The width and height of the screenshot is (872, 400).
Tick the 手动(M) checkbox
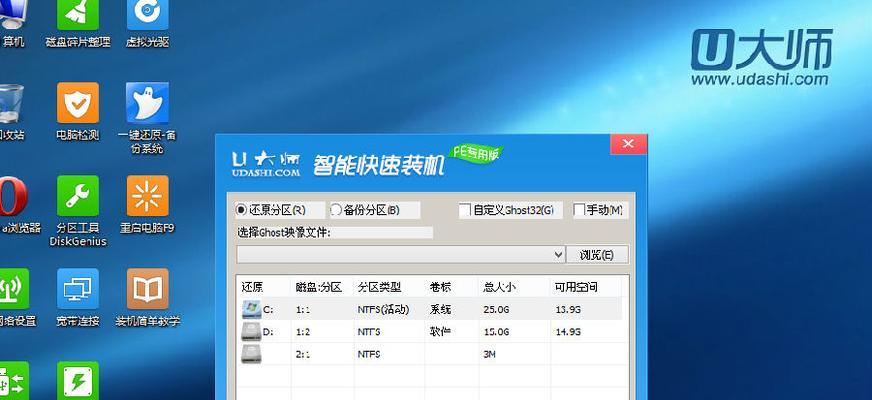pyautogui.click(x=579, y=210)
